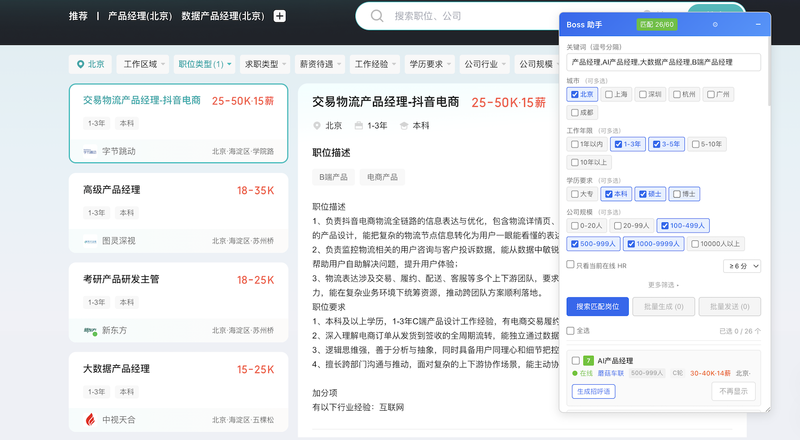
Task: Check the 深圳 city checkbox
Action: (643, 94)
